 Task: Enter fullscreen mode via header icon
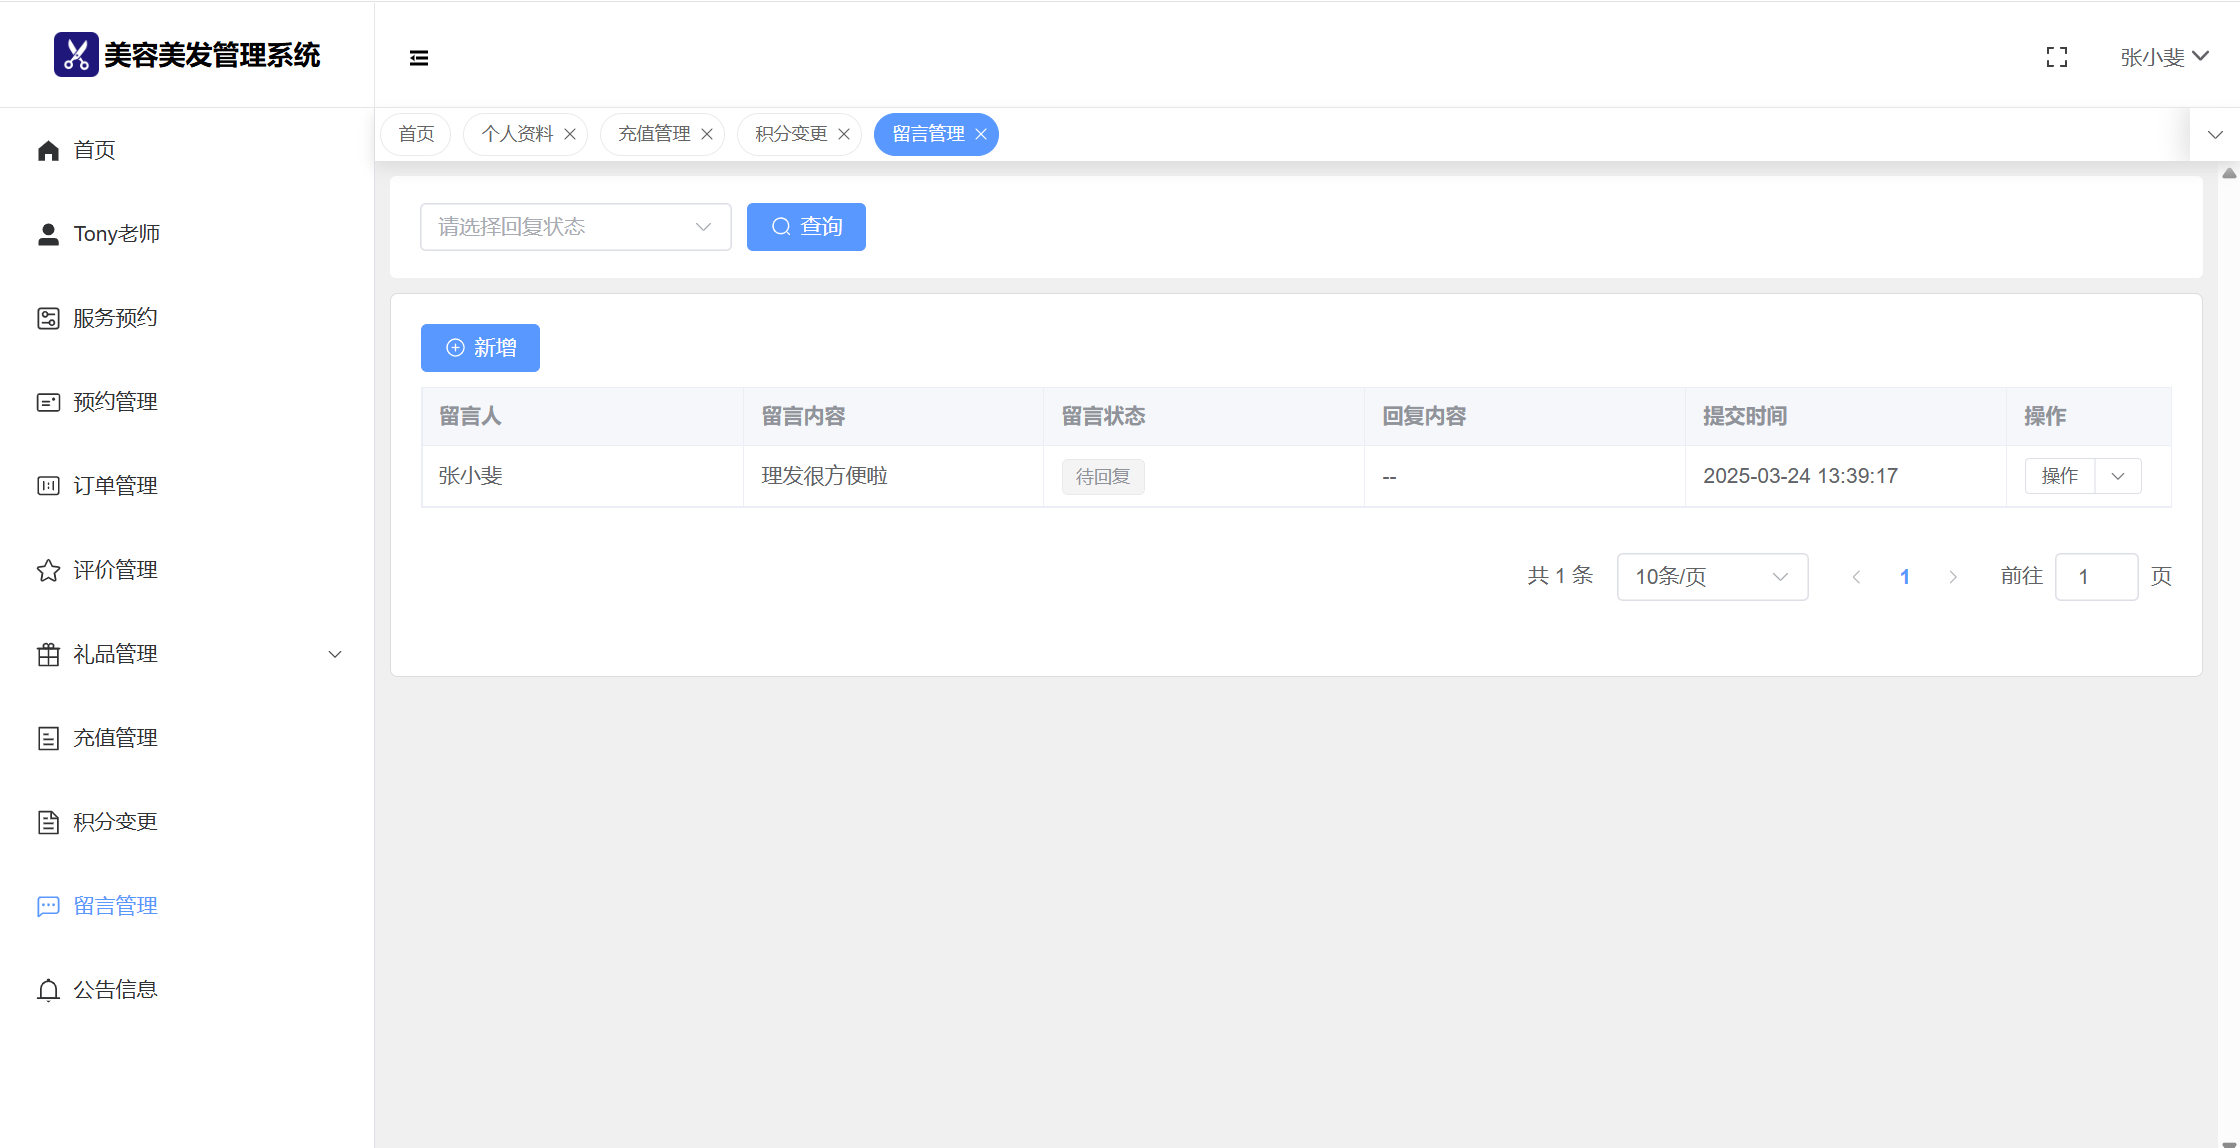2057,58
